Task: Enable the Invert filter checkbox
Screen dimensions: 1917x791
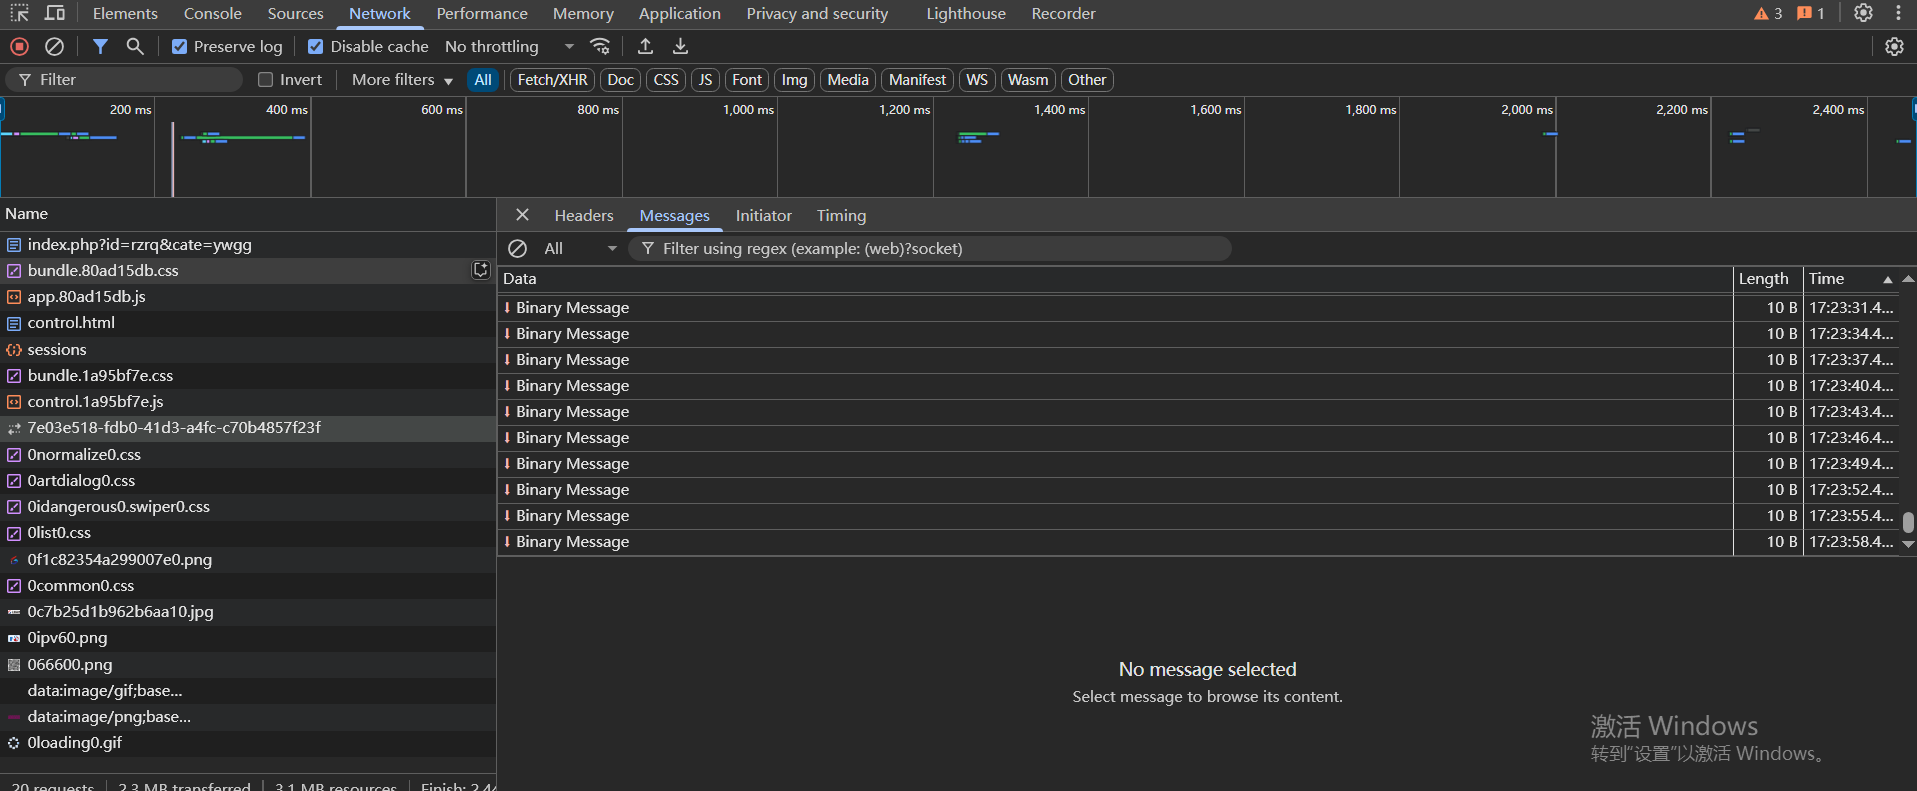Action: tap(266, 80)
